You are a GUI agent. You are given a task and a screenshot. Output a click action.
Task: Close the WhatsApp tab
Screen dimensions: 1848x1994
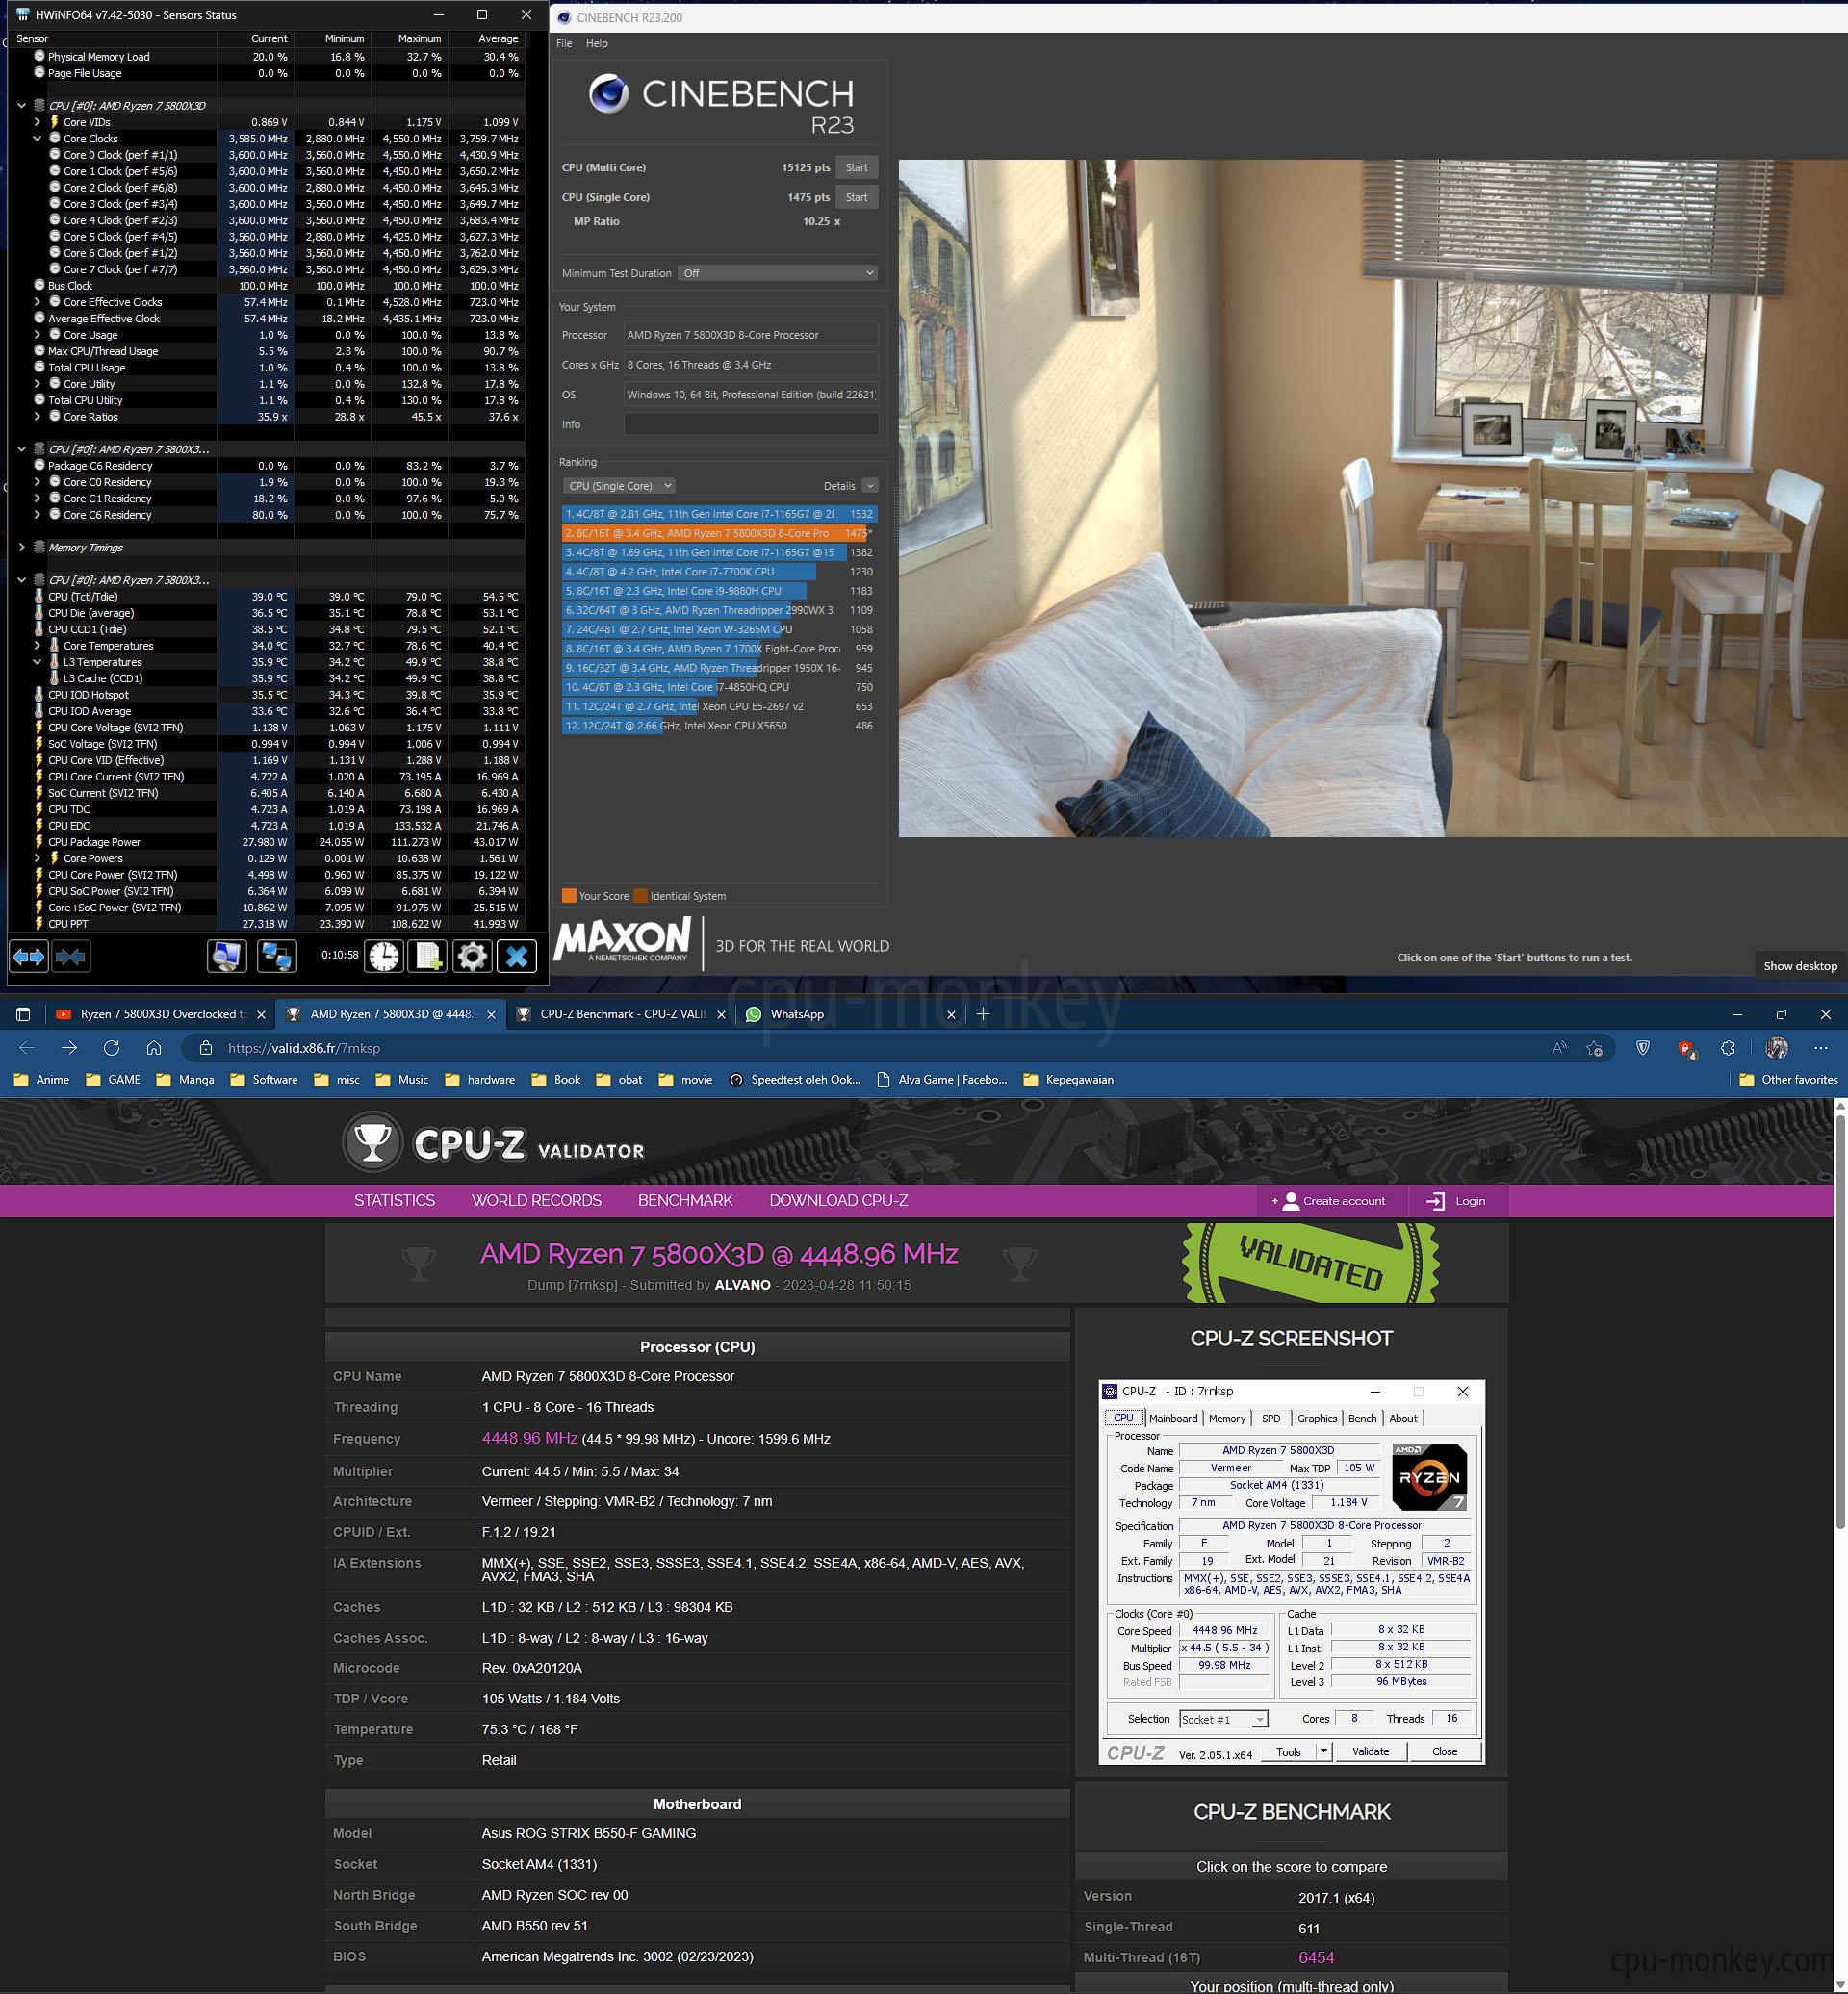951,1014
